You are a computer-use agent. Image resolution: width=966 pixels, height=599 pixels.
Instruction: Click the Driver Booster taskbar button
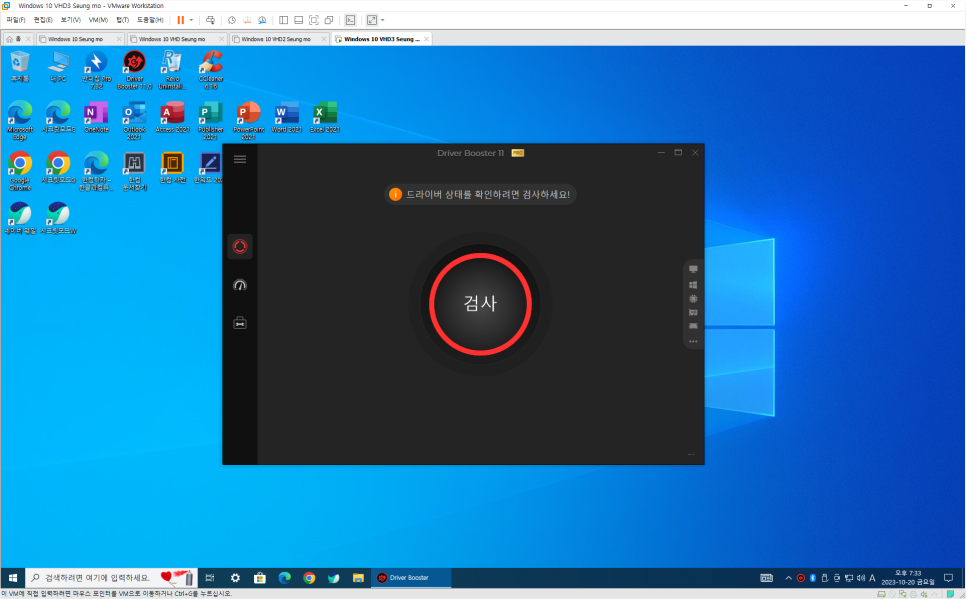[x=411, y=578]
